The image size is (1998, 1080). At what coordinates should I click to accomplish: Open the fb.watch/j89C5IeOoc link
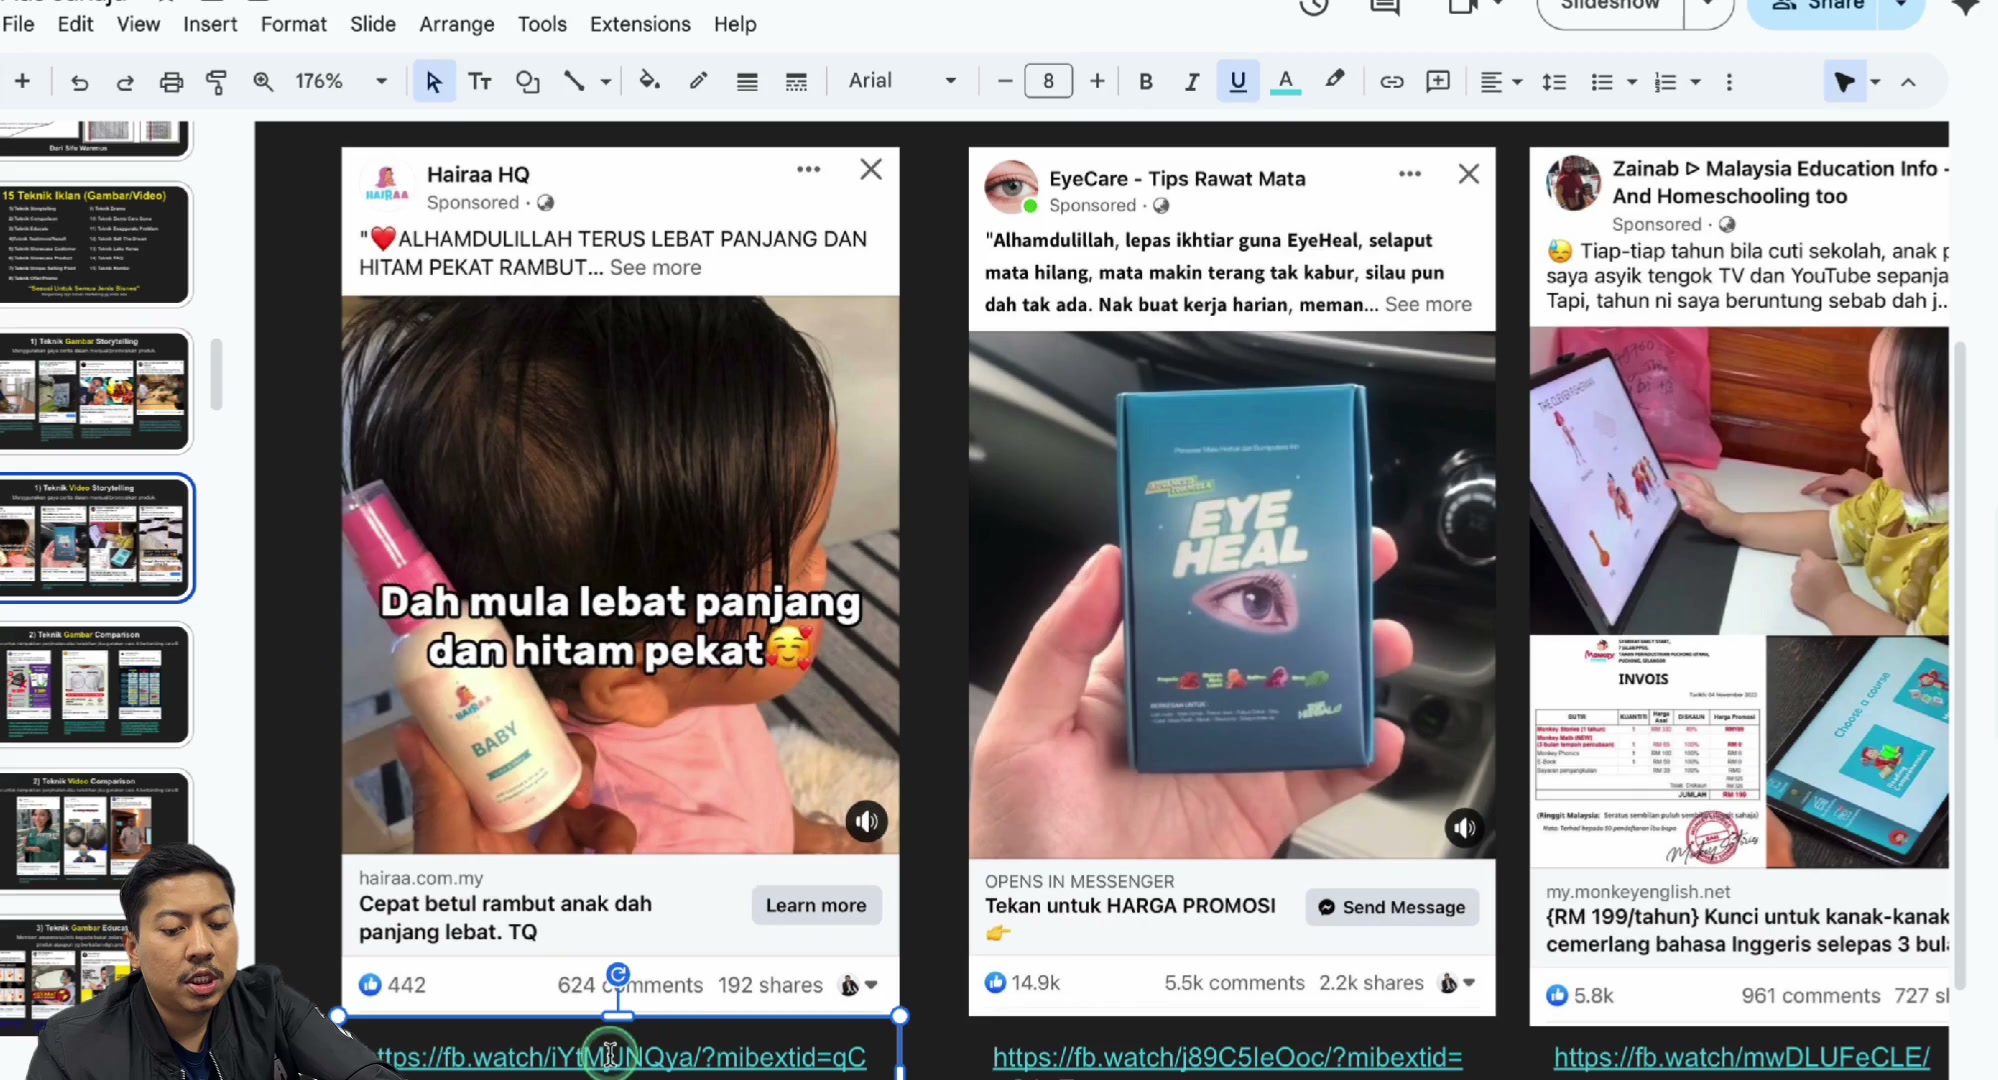(1227, 1057)
